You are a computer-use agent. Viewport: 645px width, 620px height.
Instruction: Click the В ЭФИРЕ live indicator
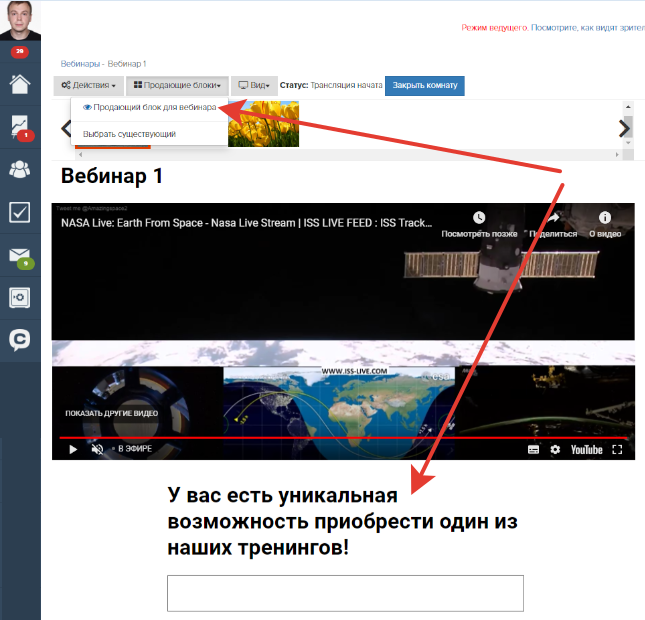tap(132, 449)
